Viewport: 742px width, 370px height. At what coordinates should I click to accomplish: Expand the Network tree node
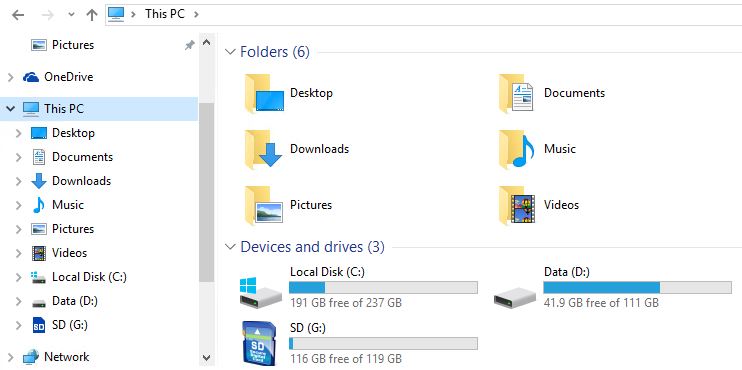(10, 357)
